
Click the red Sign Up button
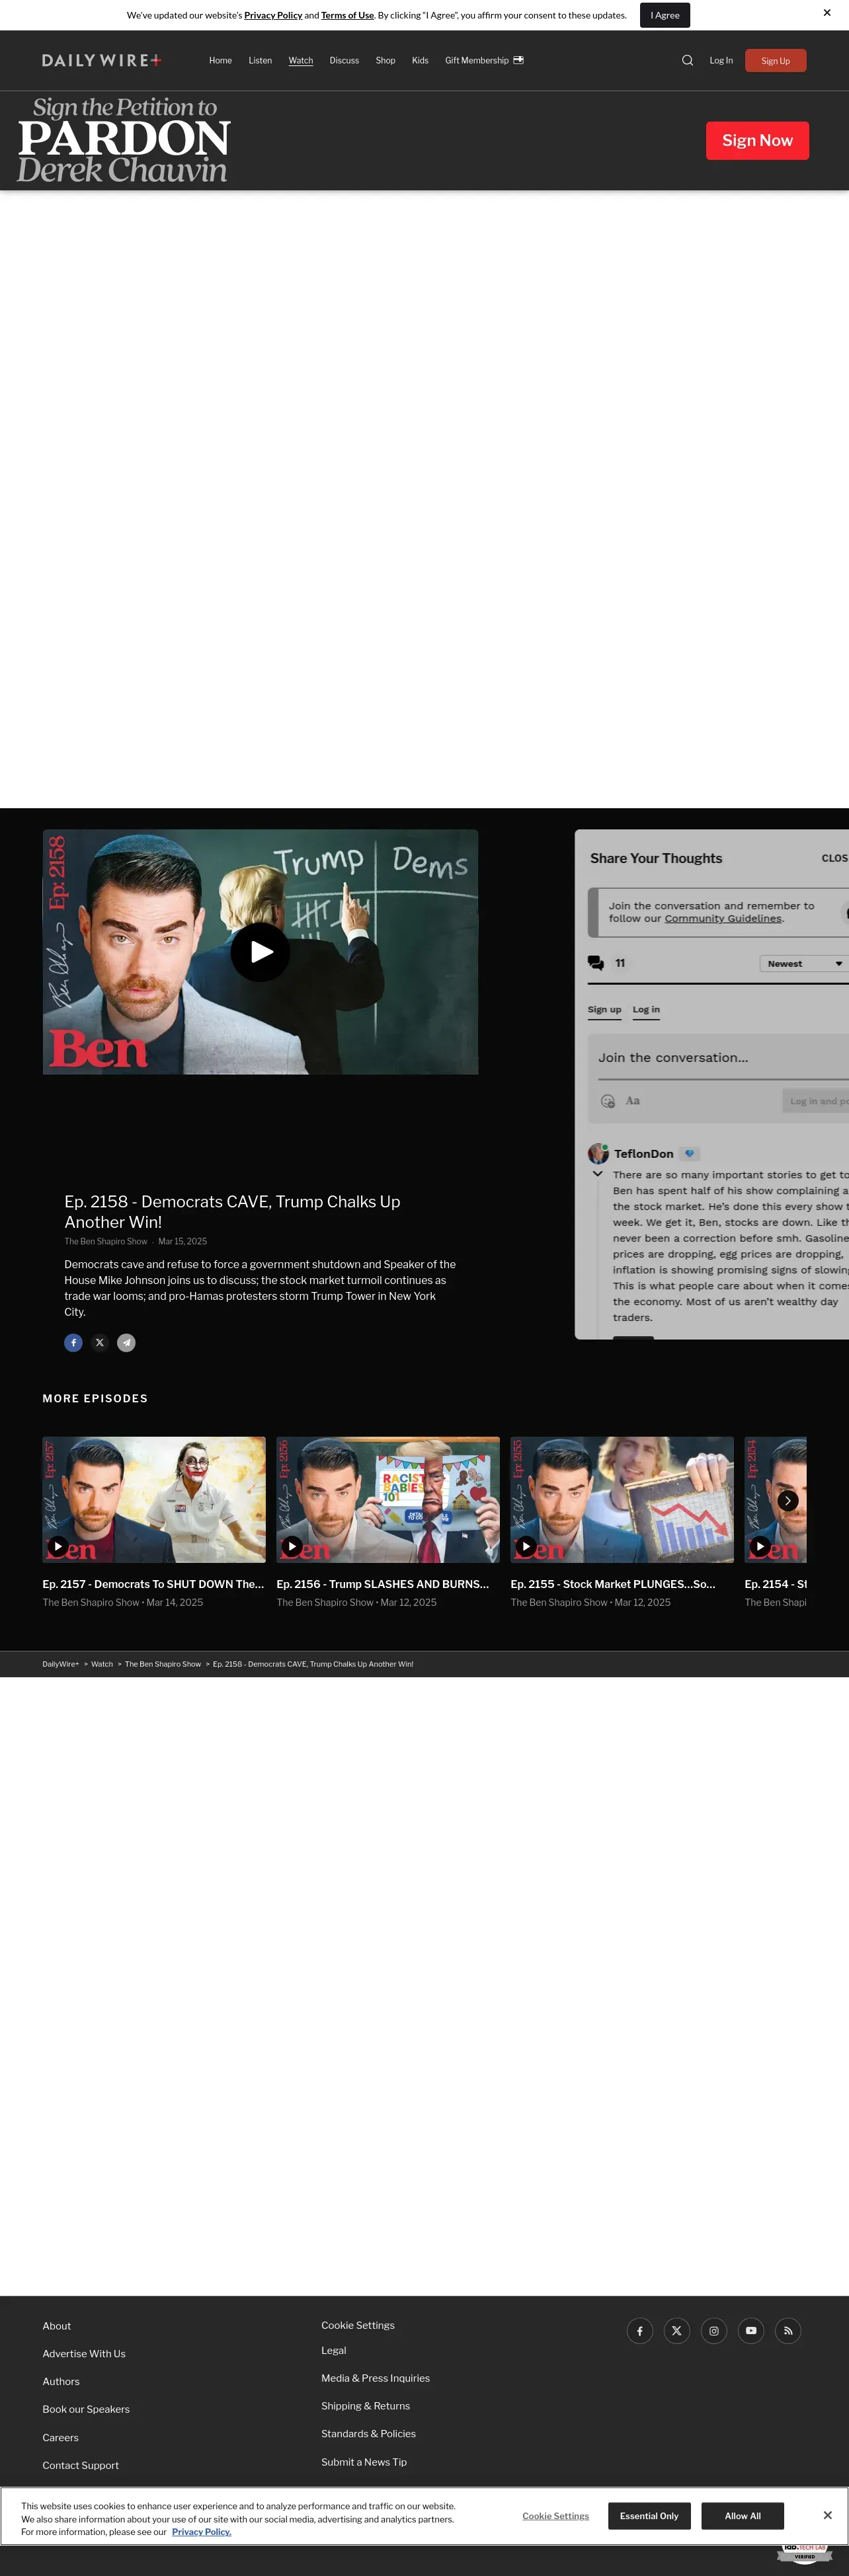pyautogui.click(x=775, y=60)
